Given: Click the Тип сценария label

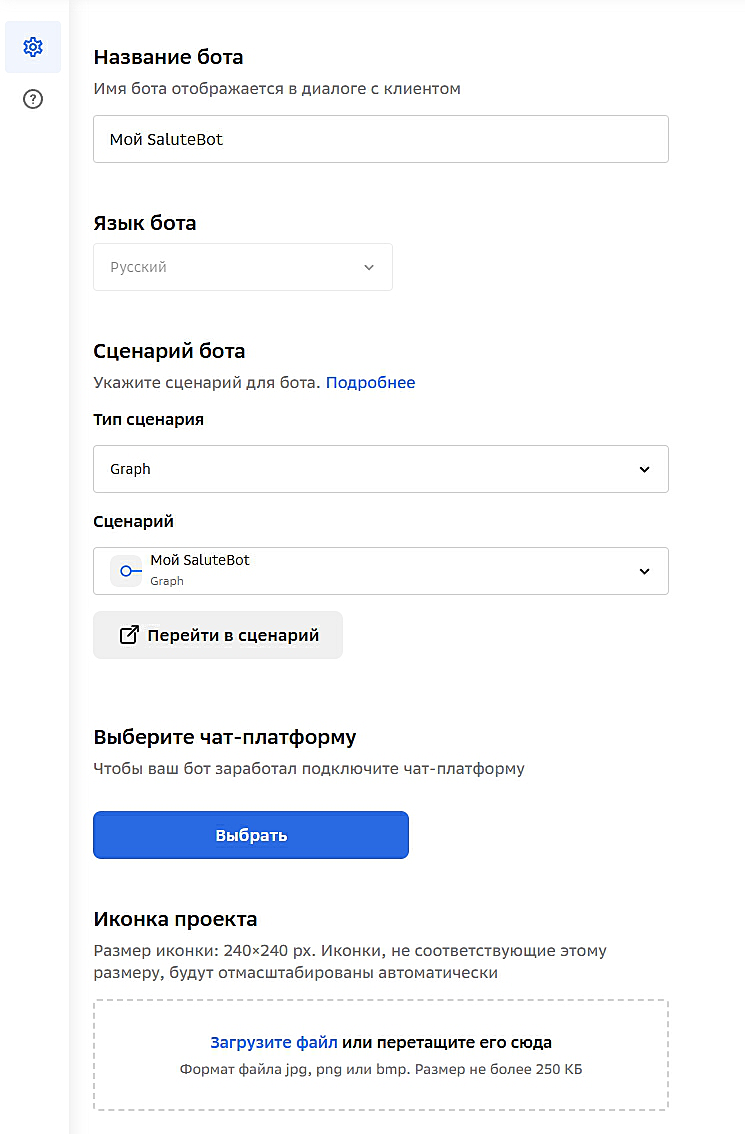Looking at the screenshot, I should [148, 420].
